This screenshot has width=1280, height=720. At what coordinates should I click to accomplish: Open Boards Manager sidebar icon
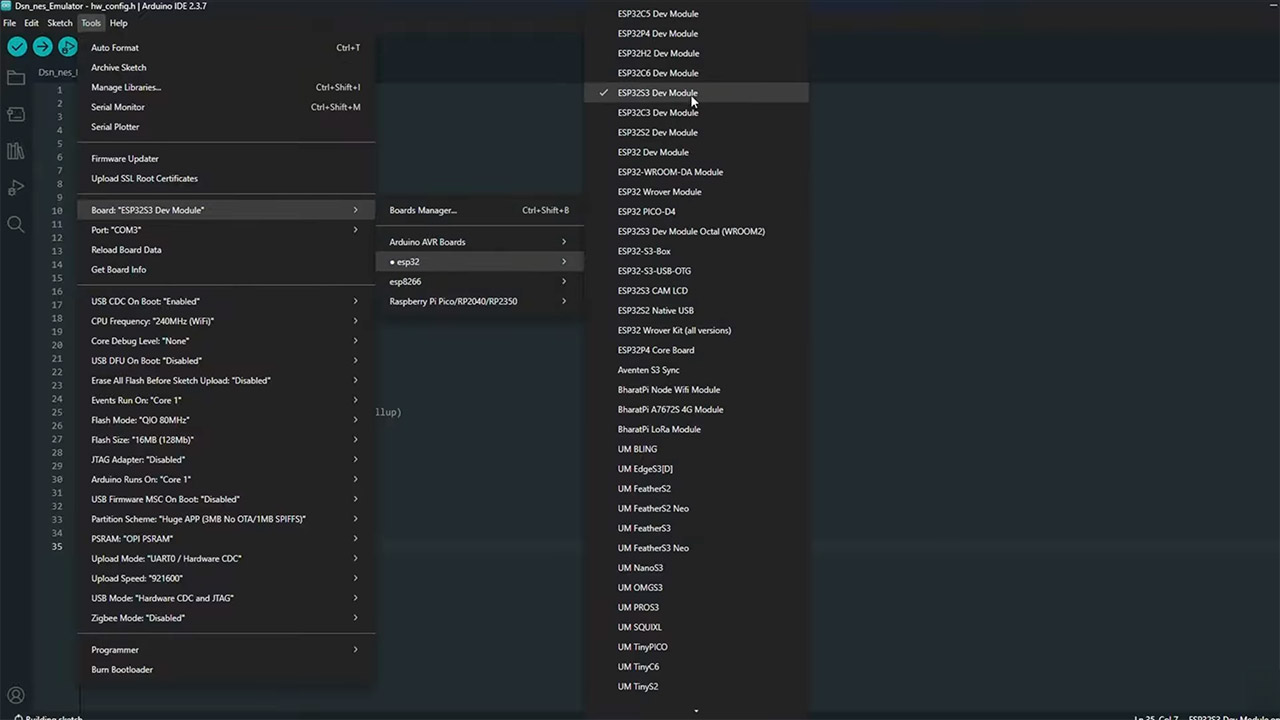[15, 114]
